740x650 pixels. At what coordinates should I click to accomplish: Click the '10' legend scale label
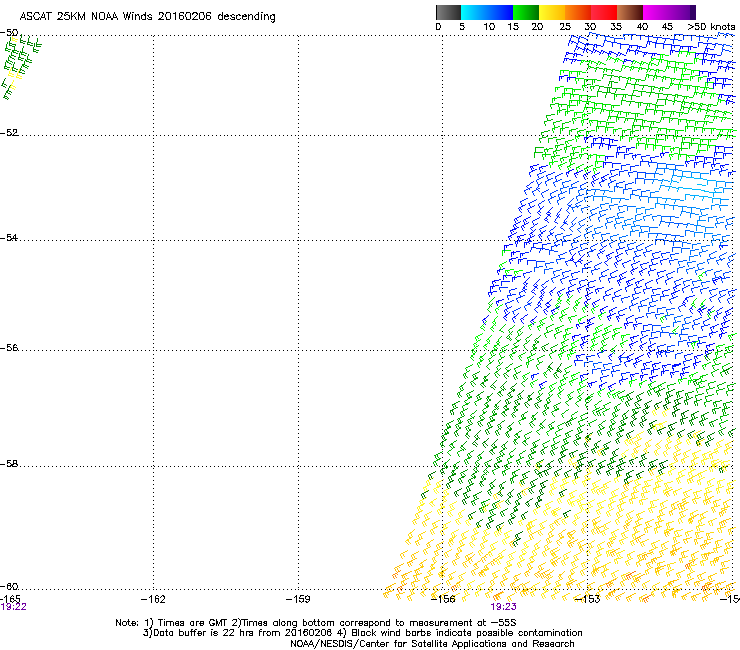(x=489, y=26)
